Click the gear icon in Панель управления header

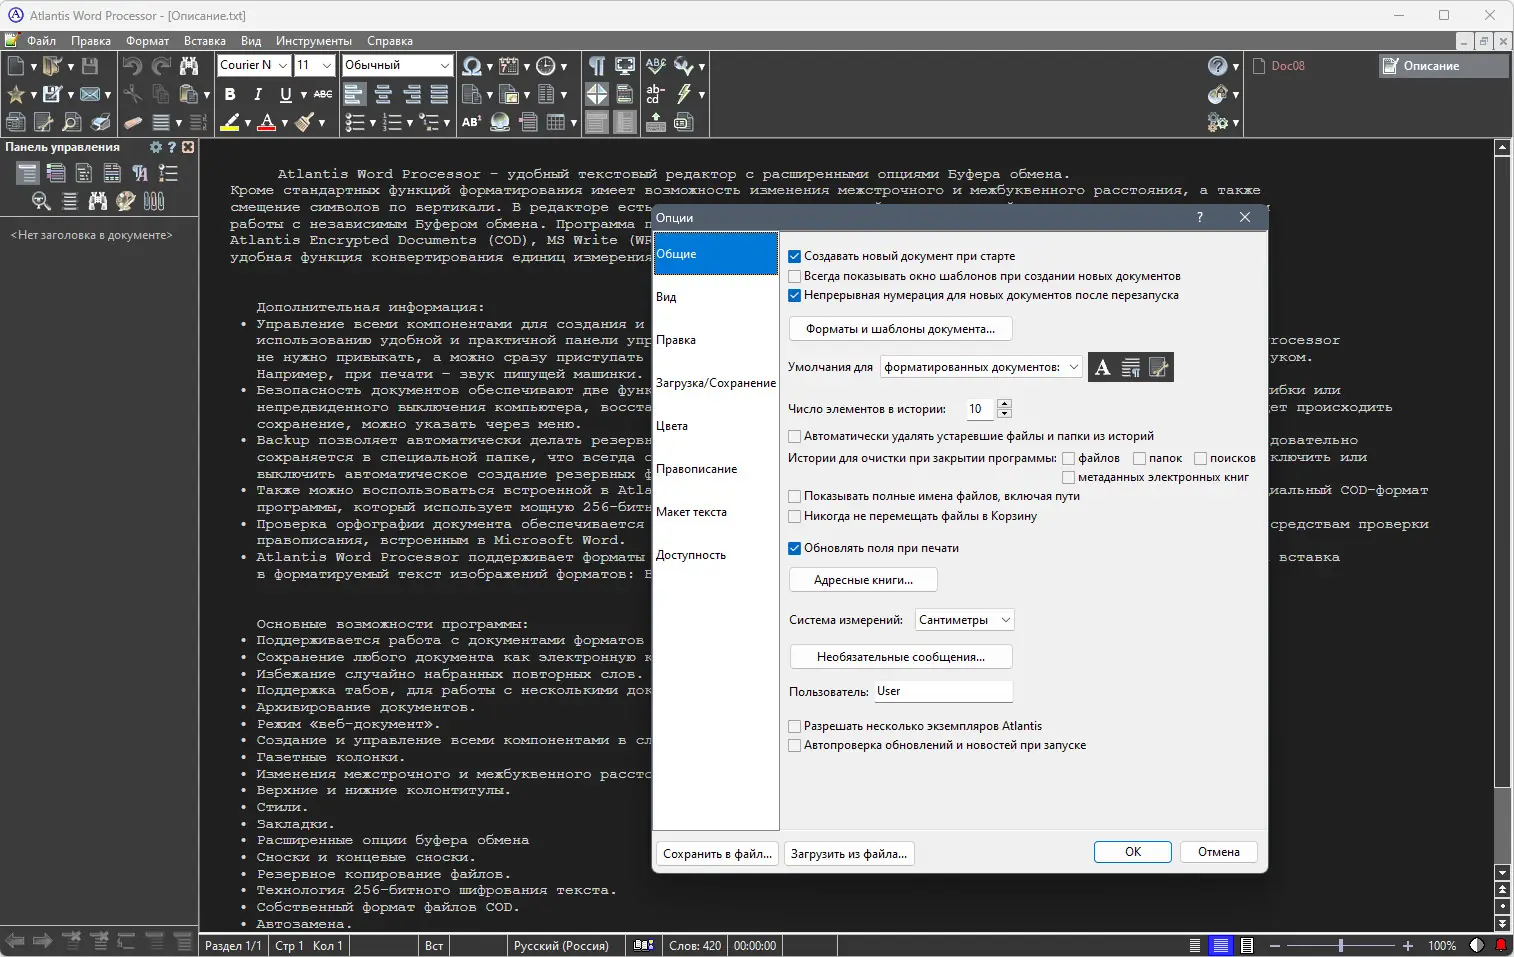point(157,146)
